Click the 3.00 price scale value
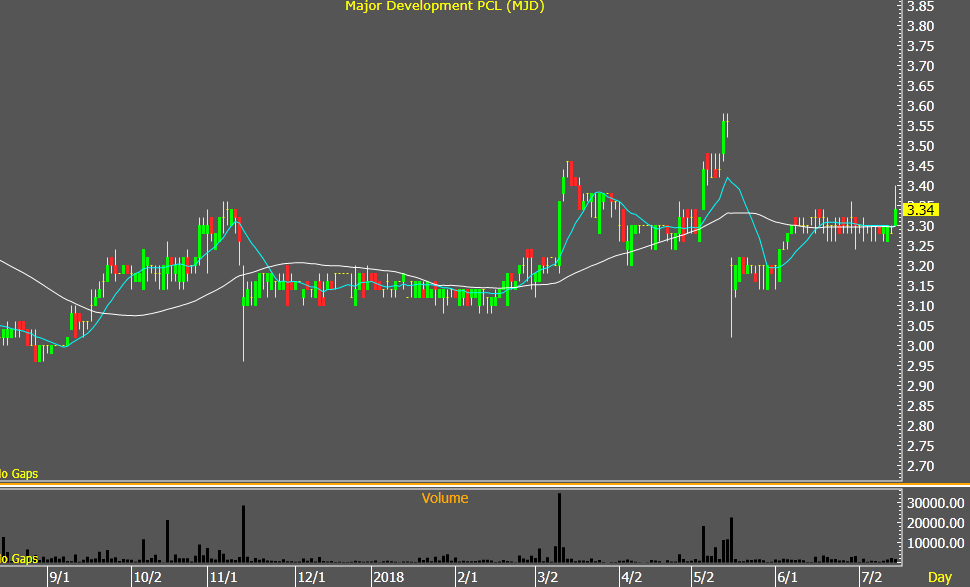970x587 pixels. 920,346
